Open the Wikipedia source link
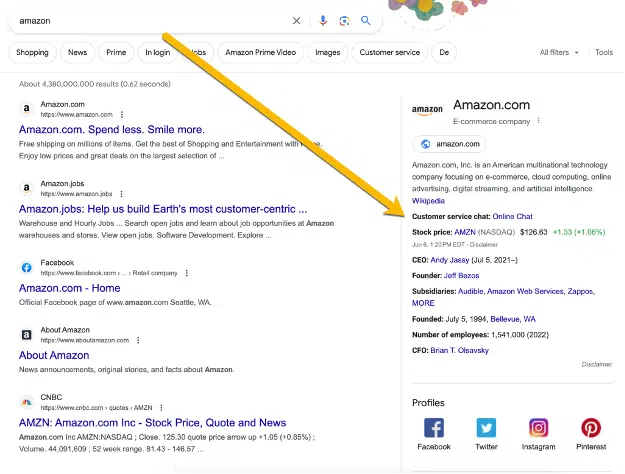Screen dimensions: 625x474 click(430, 201)
